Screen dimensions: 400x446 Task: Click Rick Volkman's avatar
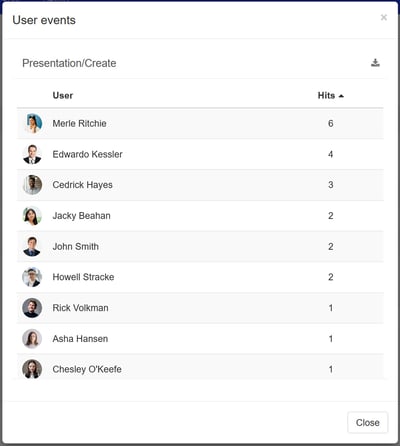[x=32, y=308]
